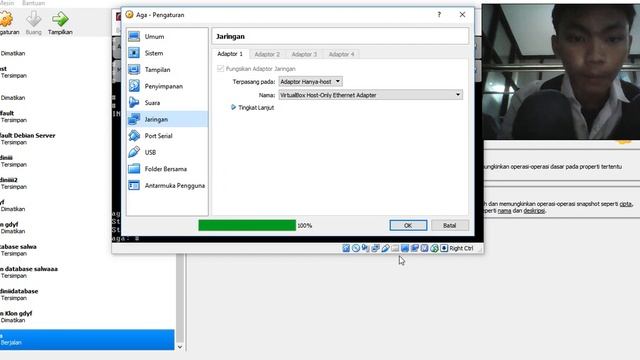Click the mouse integration status icon
The height and width of the screenshot is (360, 640).
pos(434,248)
